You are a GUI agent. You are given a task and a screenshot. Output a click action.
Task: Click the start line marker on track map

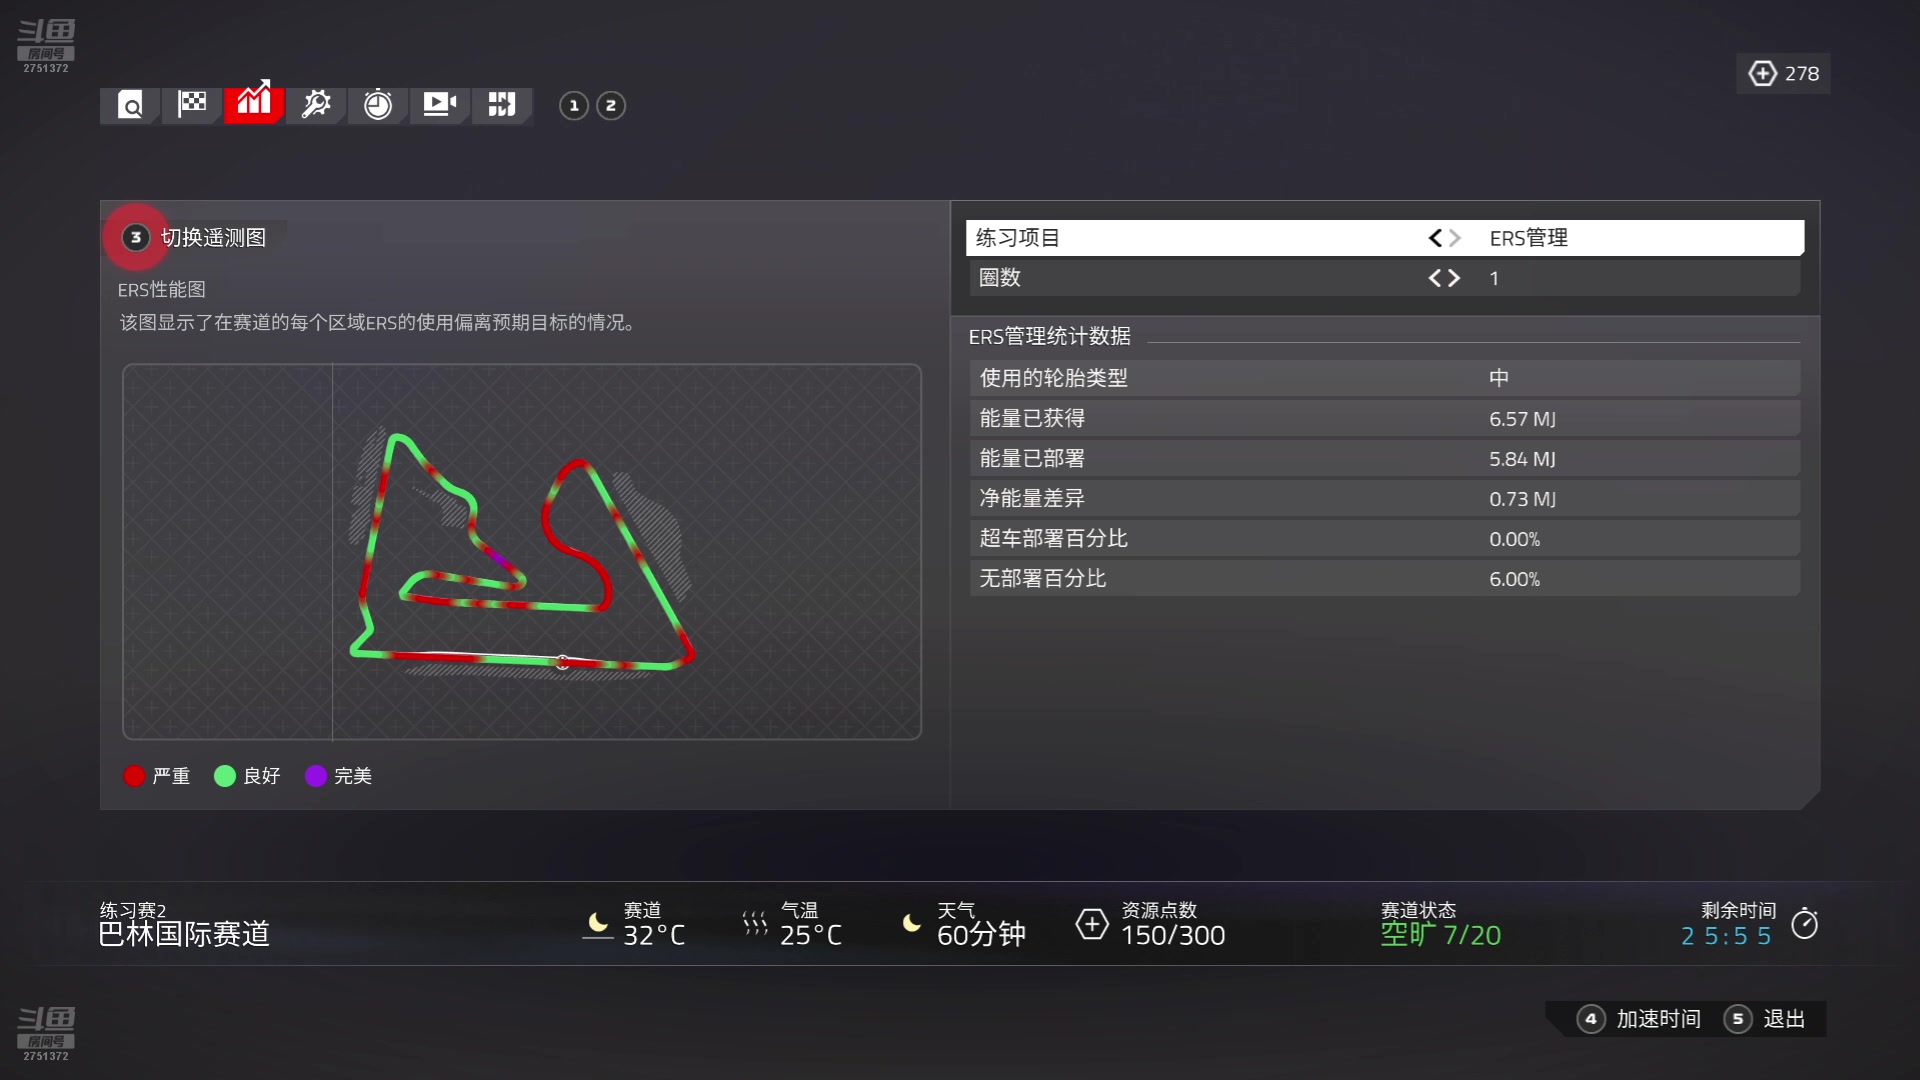[563, 662]
